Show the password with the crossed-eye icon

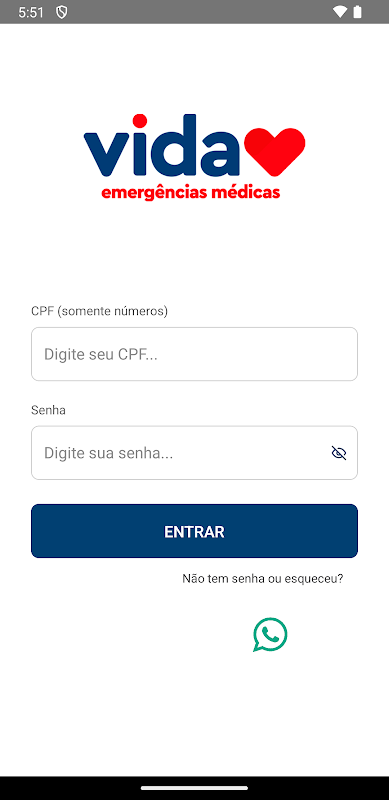[x=338, y=453]
